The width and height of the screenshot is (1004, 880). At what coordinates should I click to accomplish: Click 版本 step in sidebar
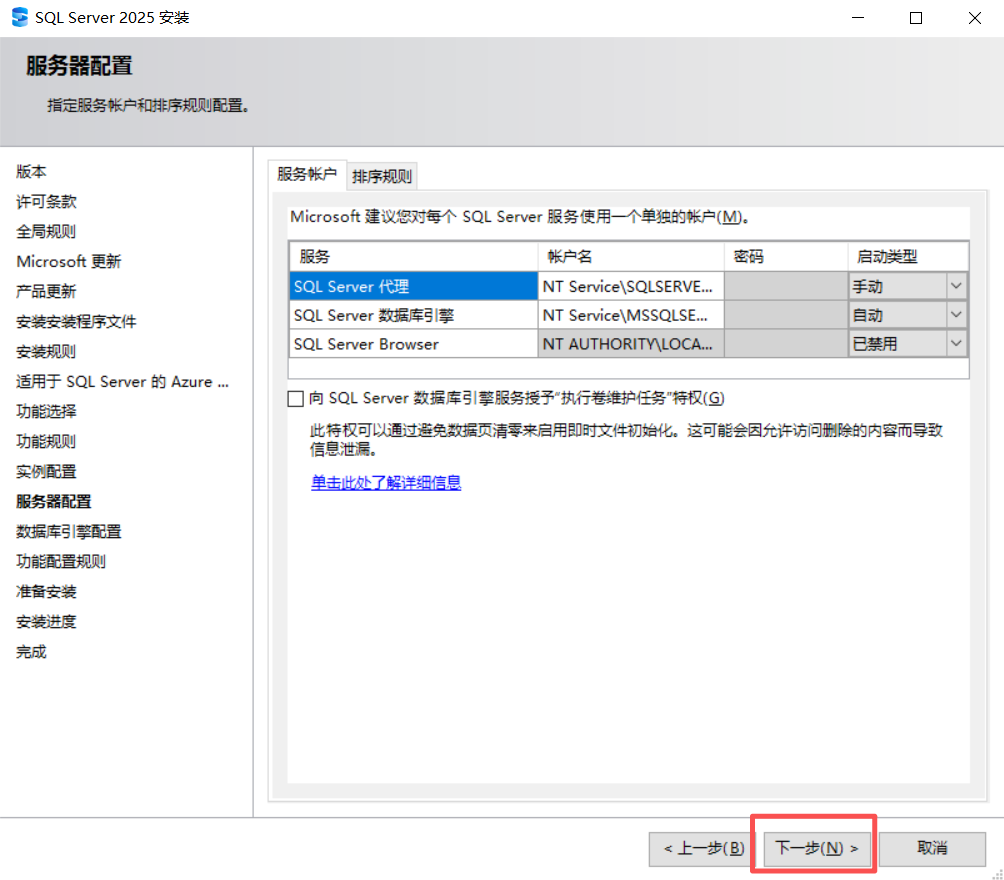pyautogui.click(x=31, y=172)
